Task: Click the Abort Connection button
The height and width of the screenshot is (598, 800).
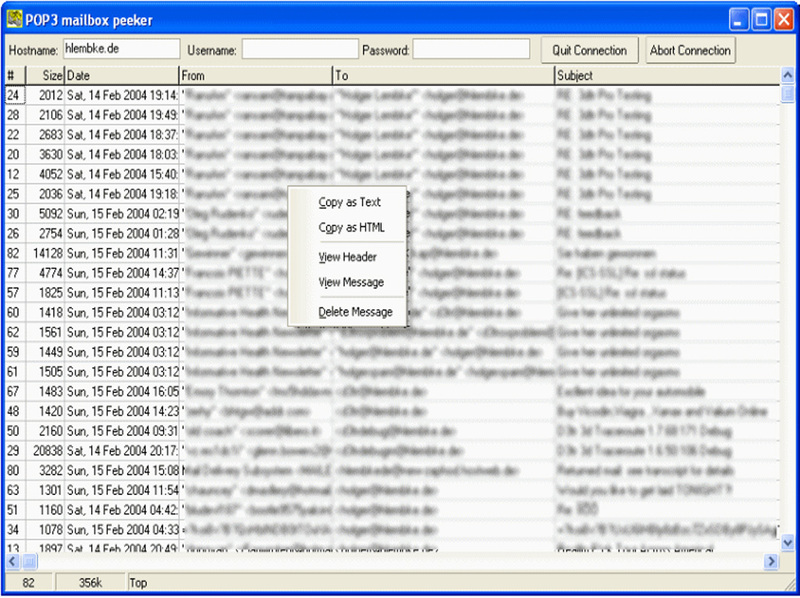Action: coord(690,50)
